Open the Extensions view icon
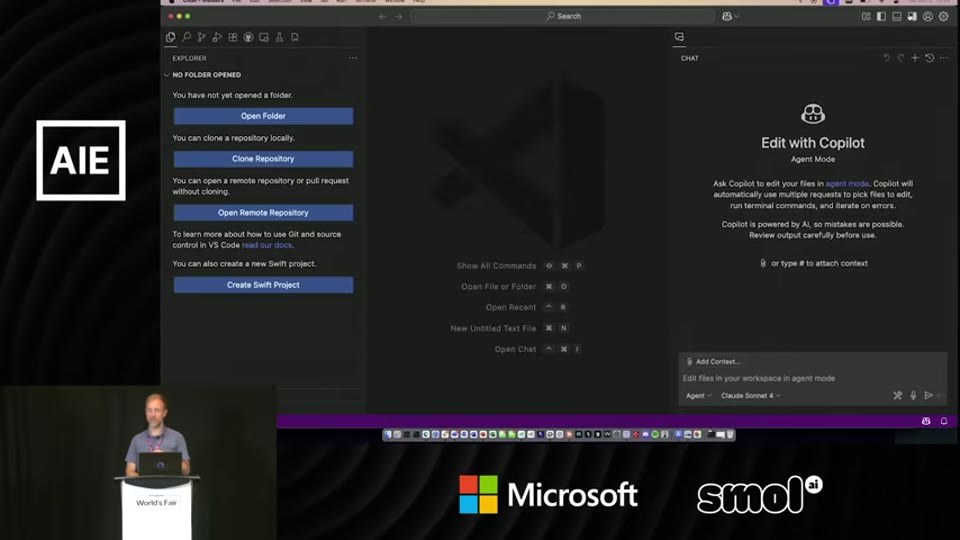960x540 pixels. [x=233, y=37]
